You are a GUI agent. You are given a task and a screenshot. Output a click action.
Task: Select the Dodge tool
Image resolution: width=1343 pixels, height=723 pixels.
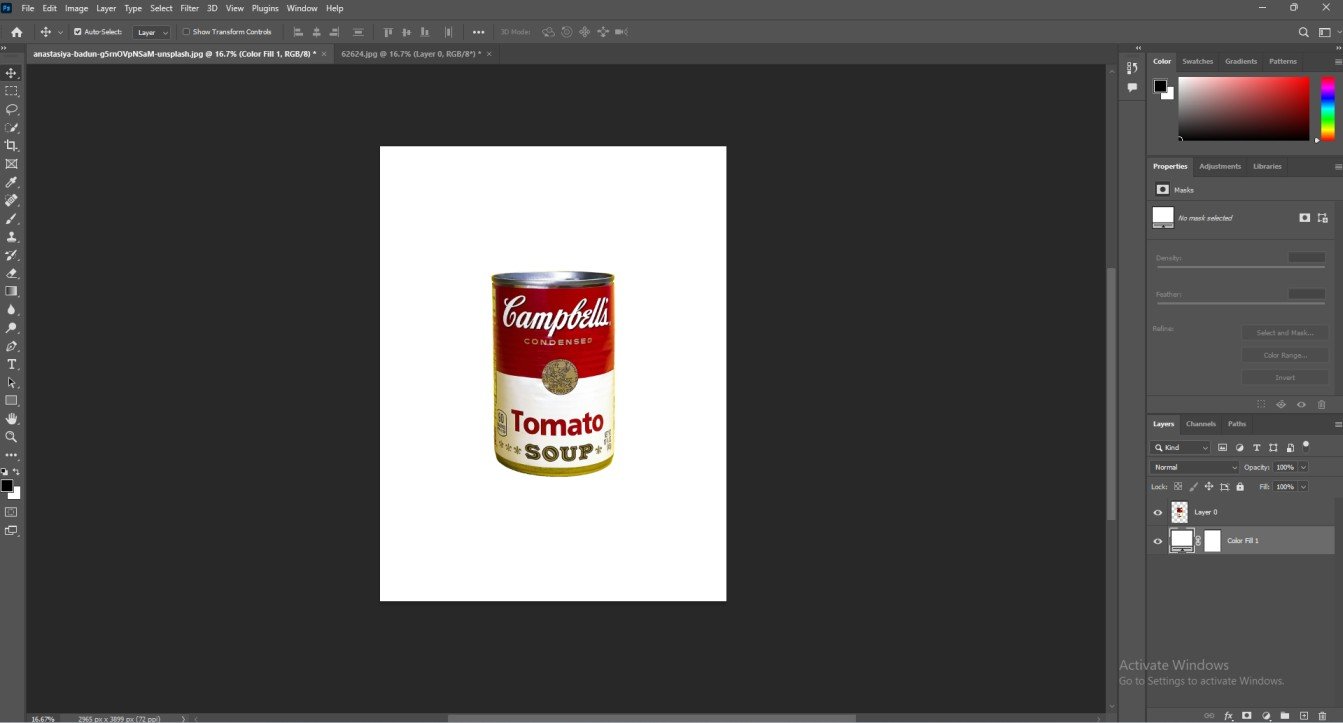pos(12,328)
